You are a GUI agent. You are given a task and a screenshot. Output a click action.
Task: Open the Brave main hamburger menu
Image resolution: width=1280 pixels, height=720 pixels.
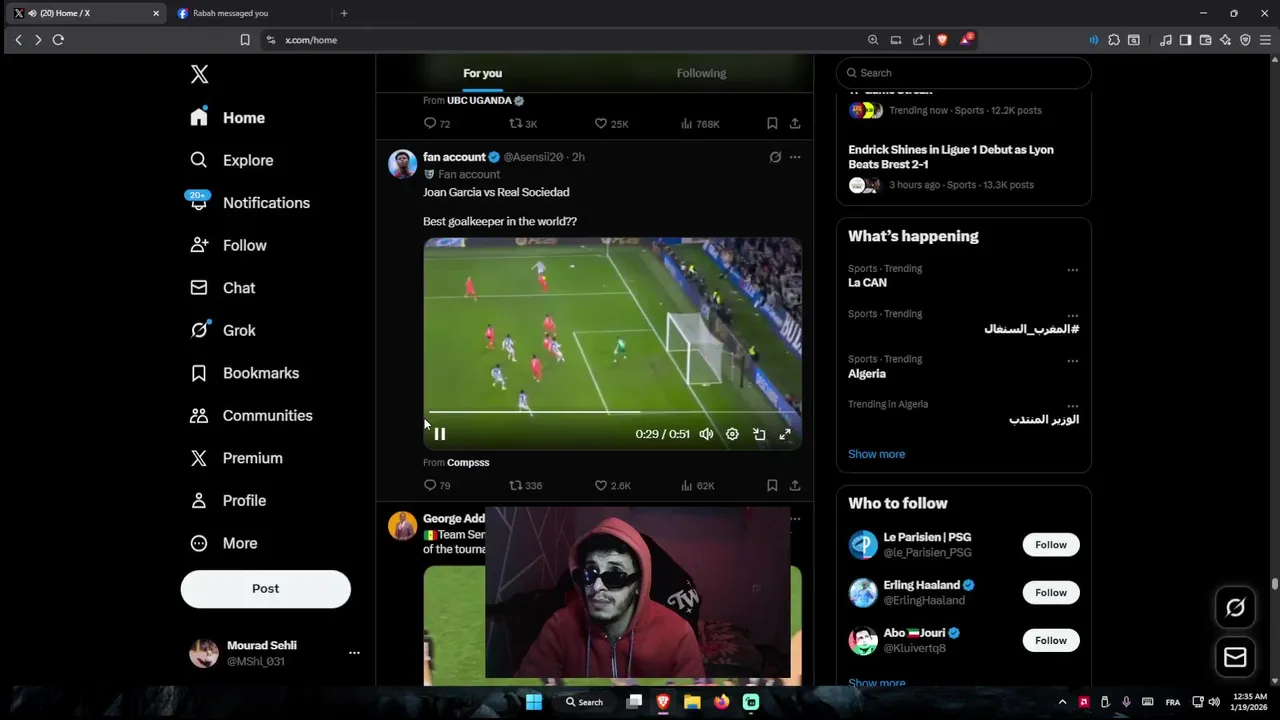click(x=1265, y=40)
